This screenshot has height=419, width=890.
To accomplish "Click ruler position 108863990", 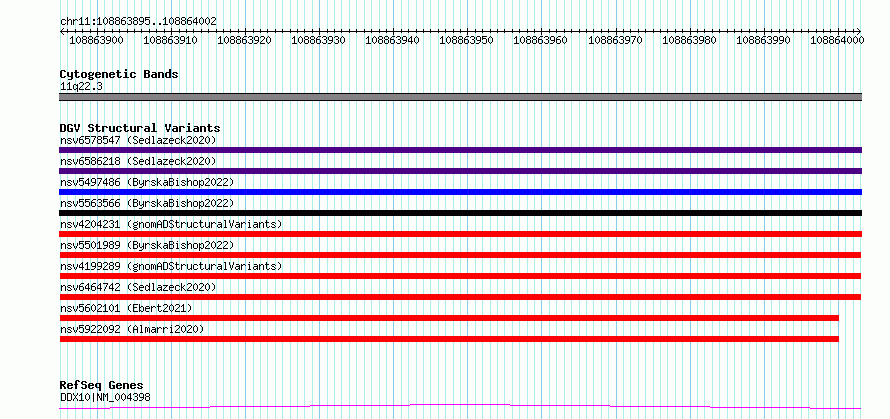I will (x=763, y=40).
